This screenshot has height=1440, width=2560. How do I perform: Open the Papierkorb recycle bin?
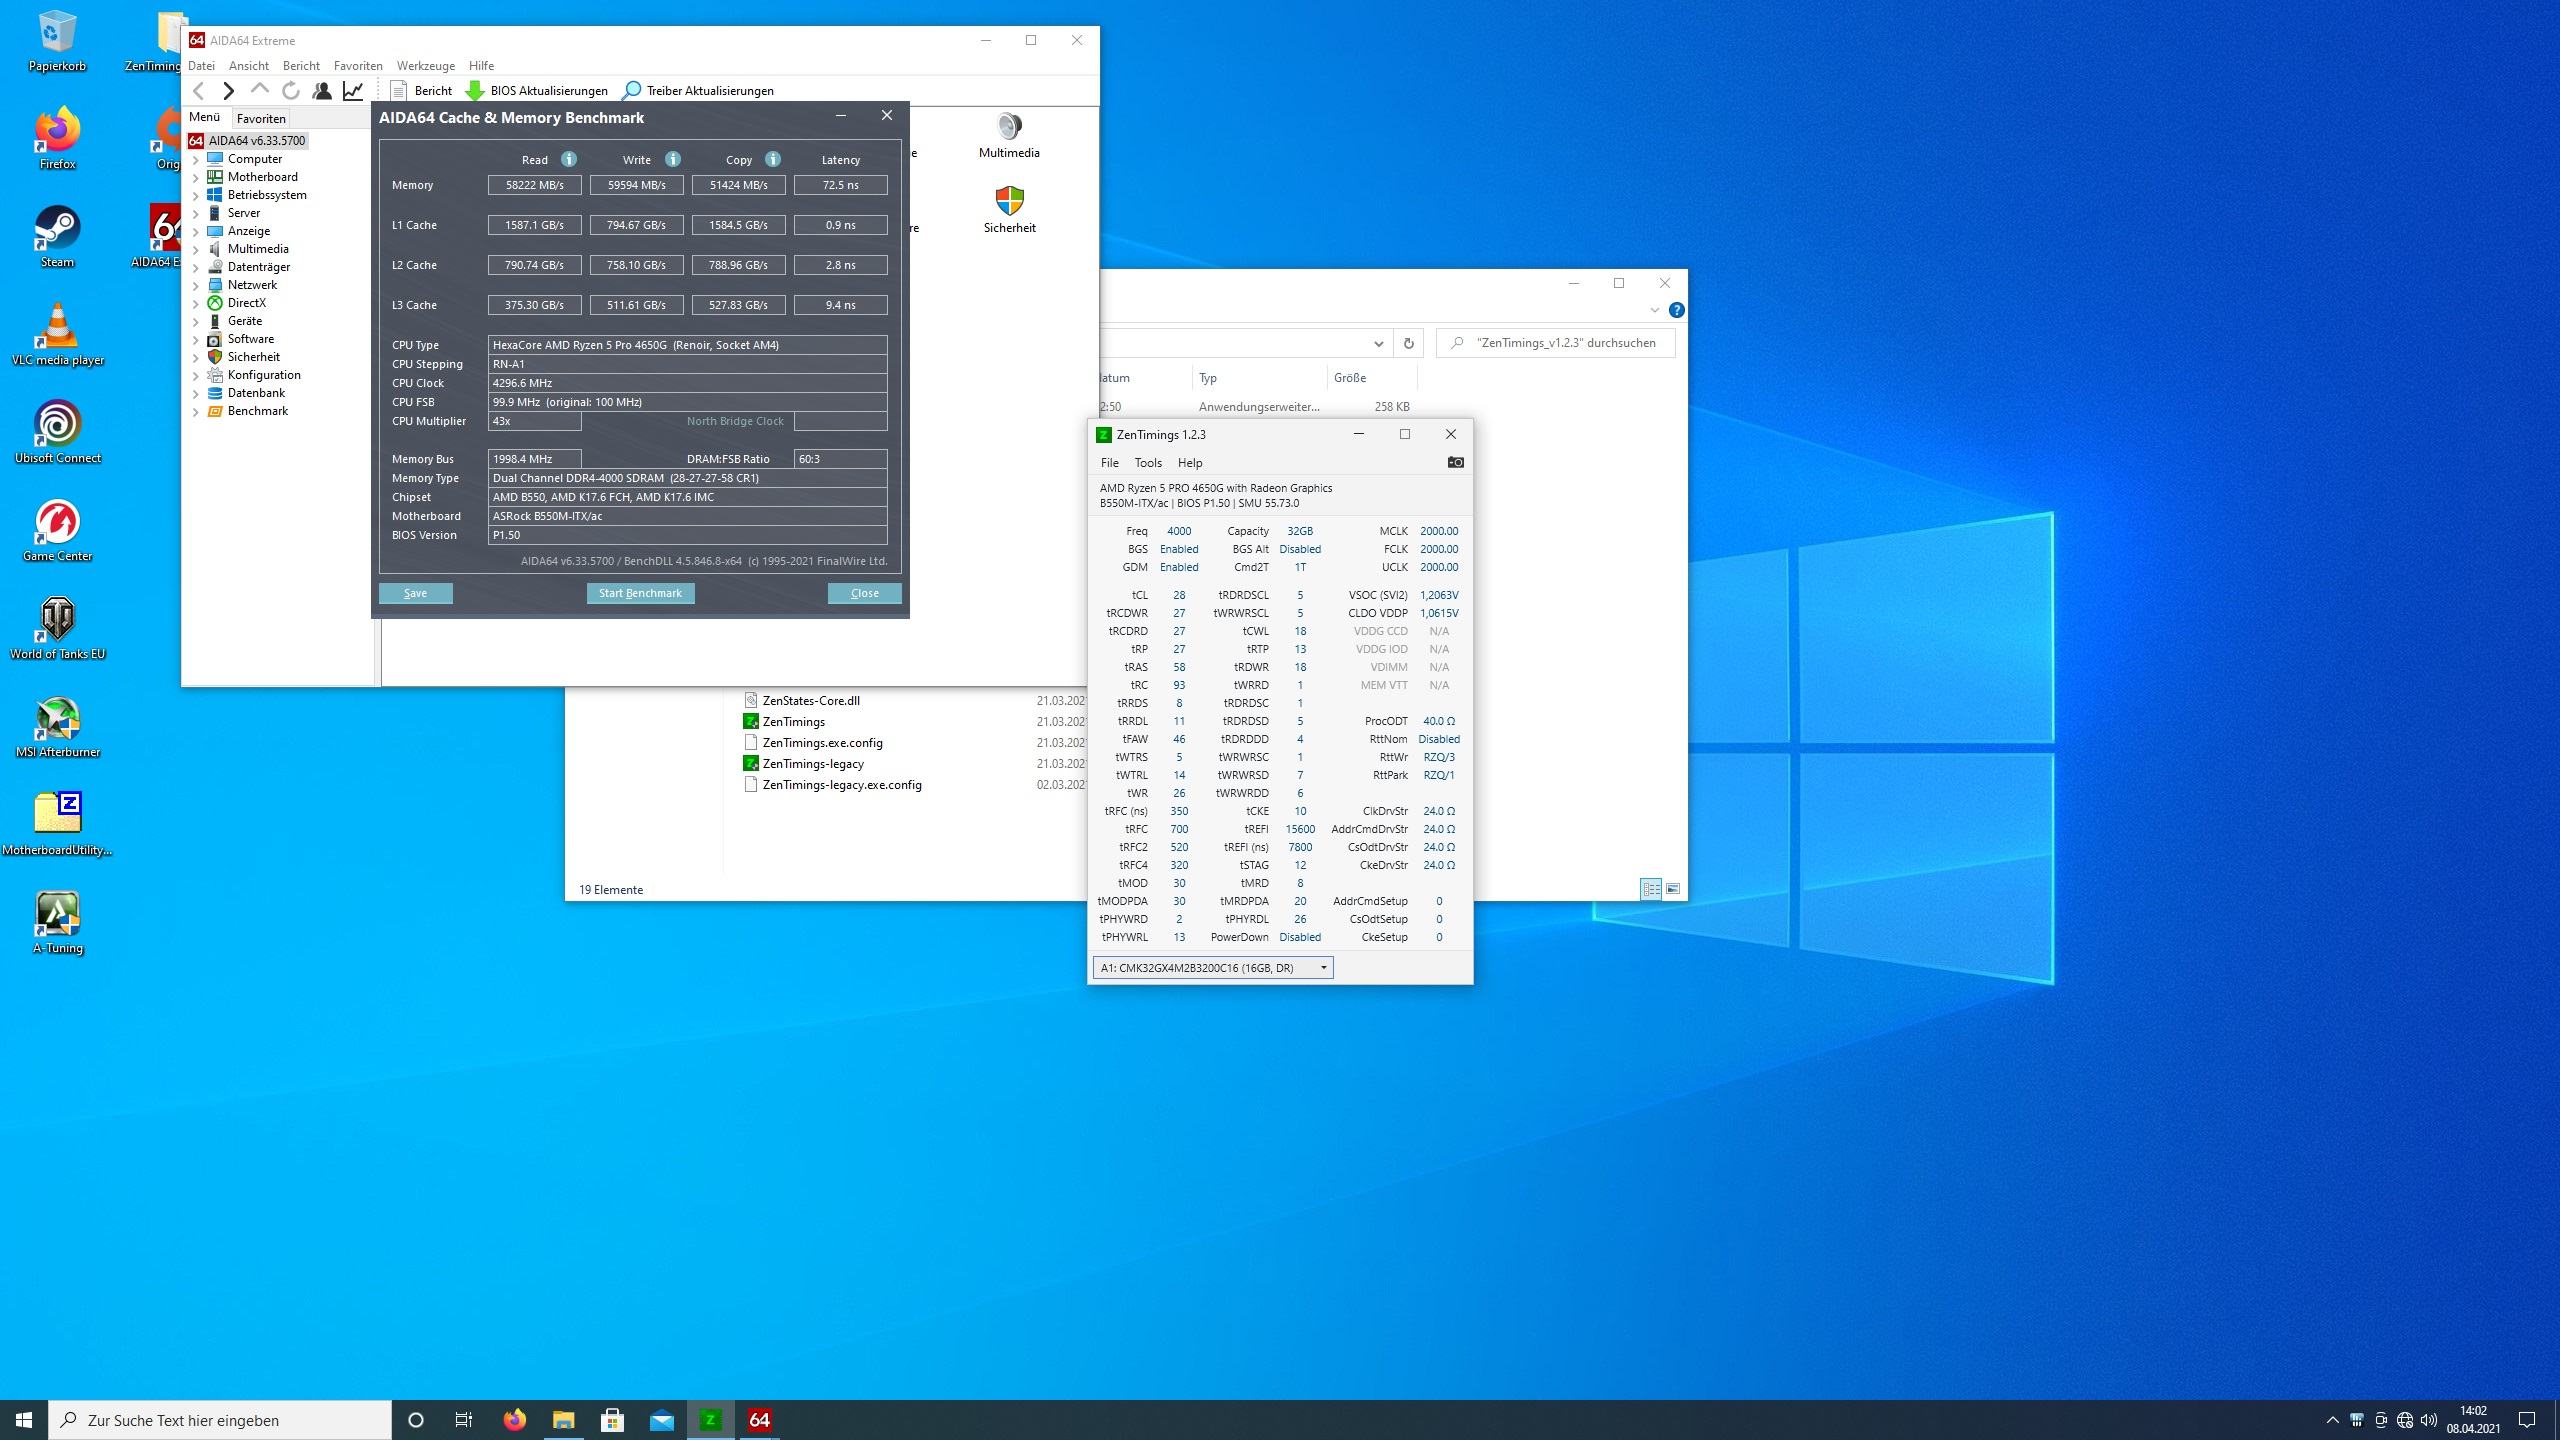(58, 41)
